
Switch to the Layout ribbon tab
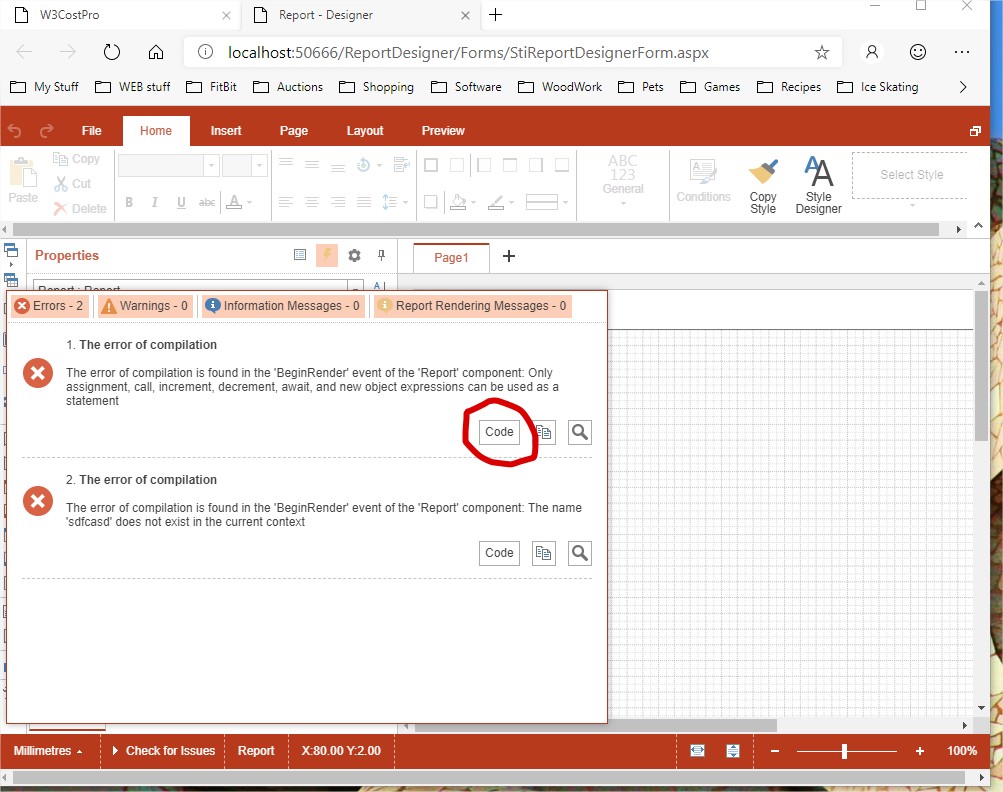click(365, 131)
